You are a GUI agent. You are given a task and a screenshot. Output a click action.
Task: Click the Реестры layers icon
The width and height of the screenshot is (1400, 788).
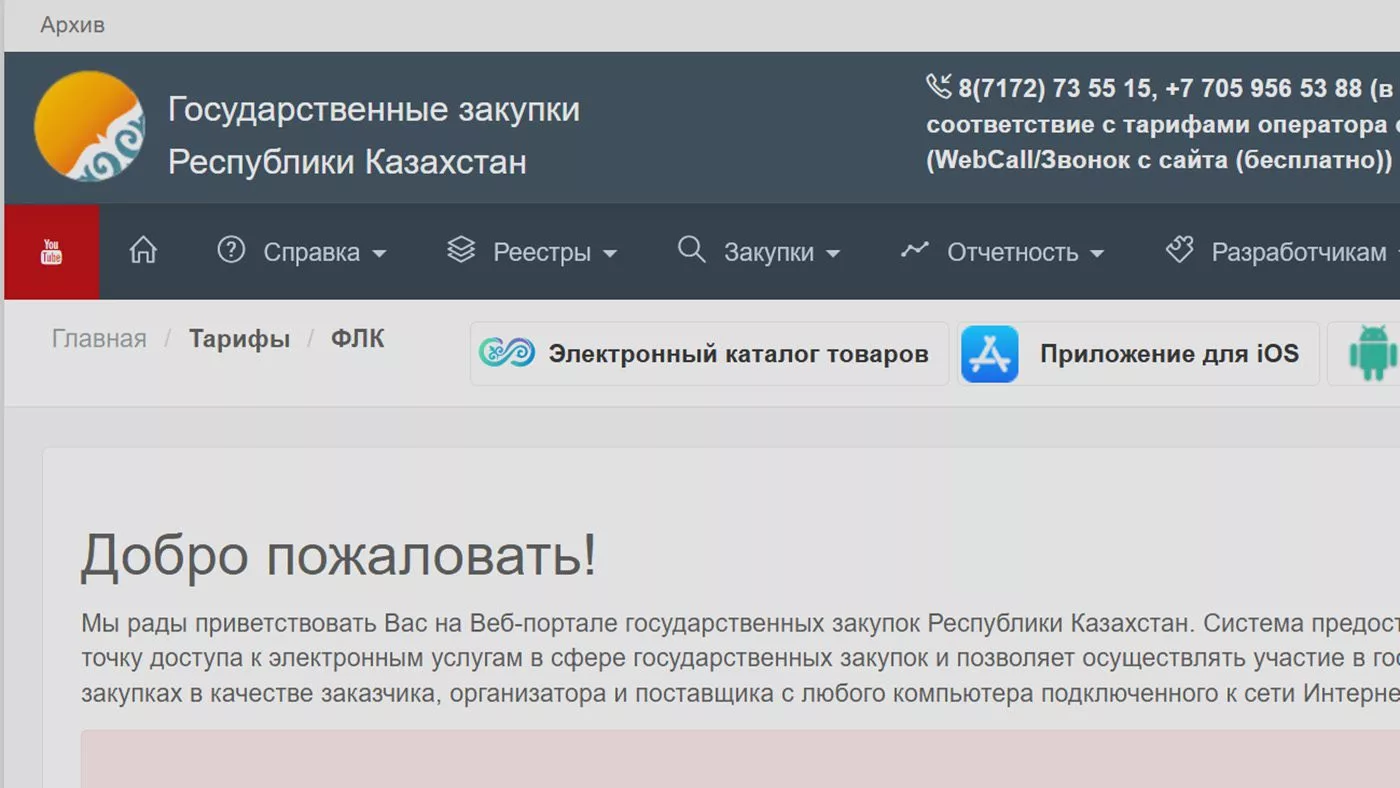point(461,250)
